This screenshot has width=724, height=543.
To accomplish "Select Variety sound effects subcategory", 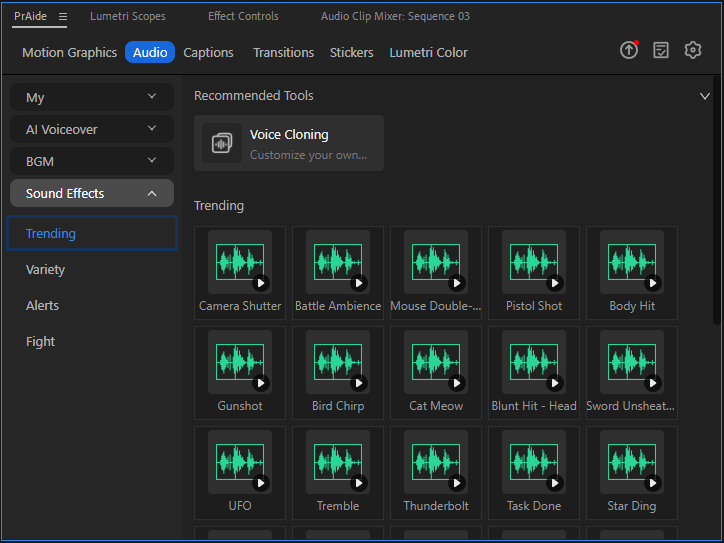I will point(45,269).
